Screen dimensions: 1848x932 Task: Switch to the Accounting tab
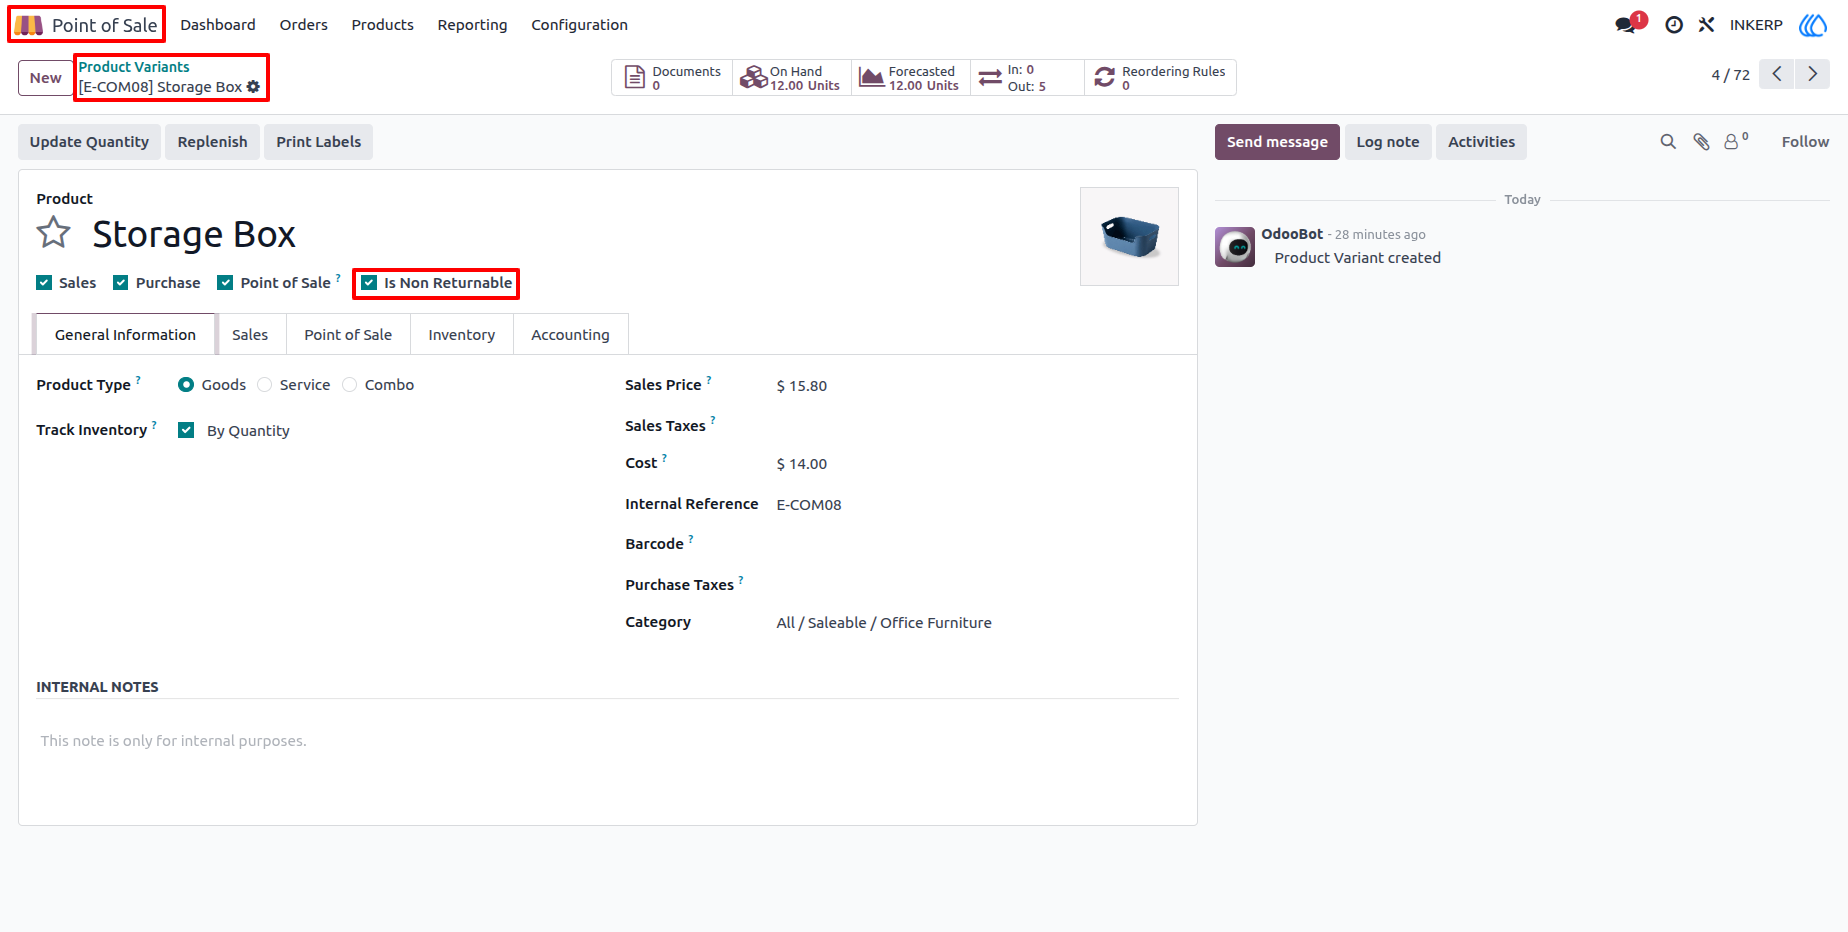tap(570, 335)
